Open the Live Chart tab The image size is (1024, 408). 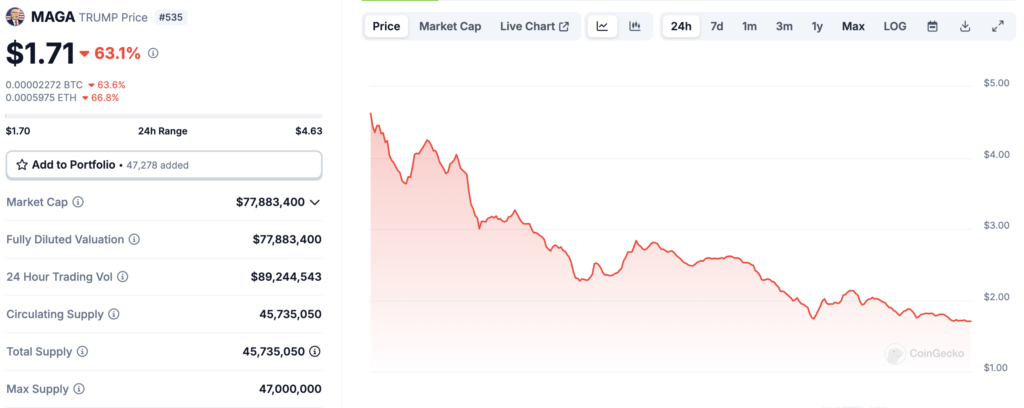point(534,27)
